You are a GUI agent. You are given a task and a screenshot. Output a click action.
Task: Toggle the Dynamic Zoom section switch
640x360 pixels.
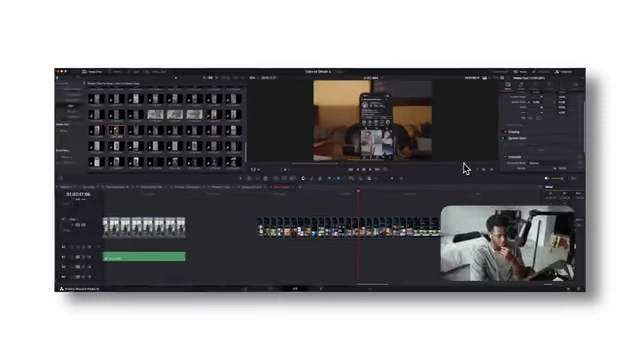[504, 138]
